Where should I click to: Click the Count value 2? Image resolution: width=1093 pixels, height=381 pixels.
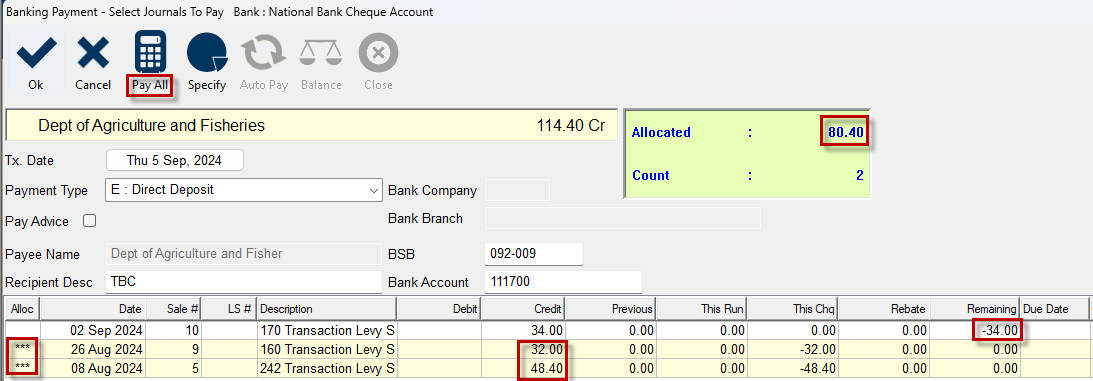860,176
